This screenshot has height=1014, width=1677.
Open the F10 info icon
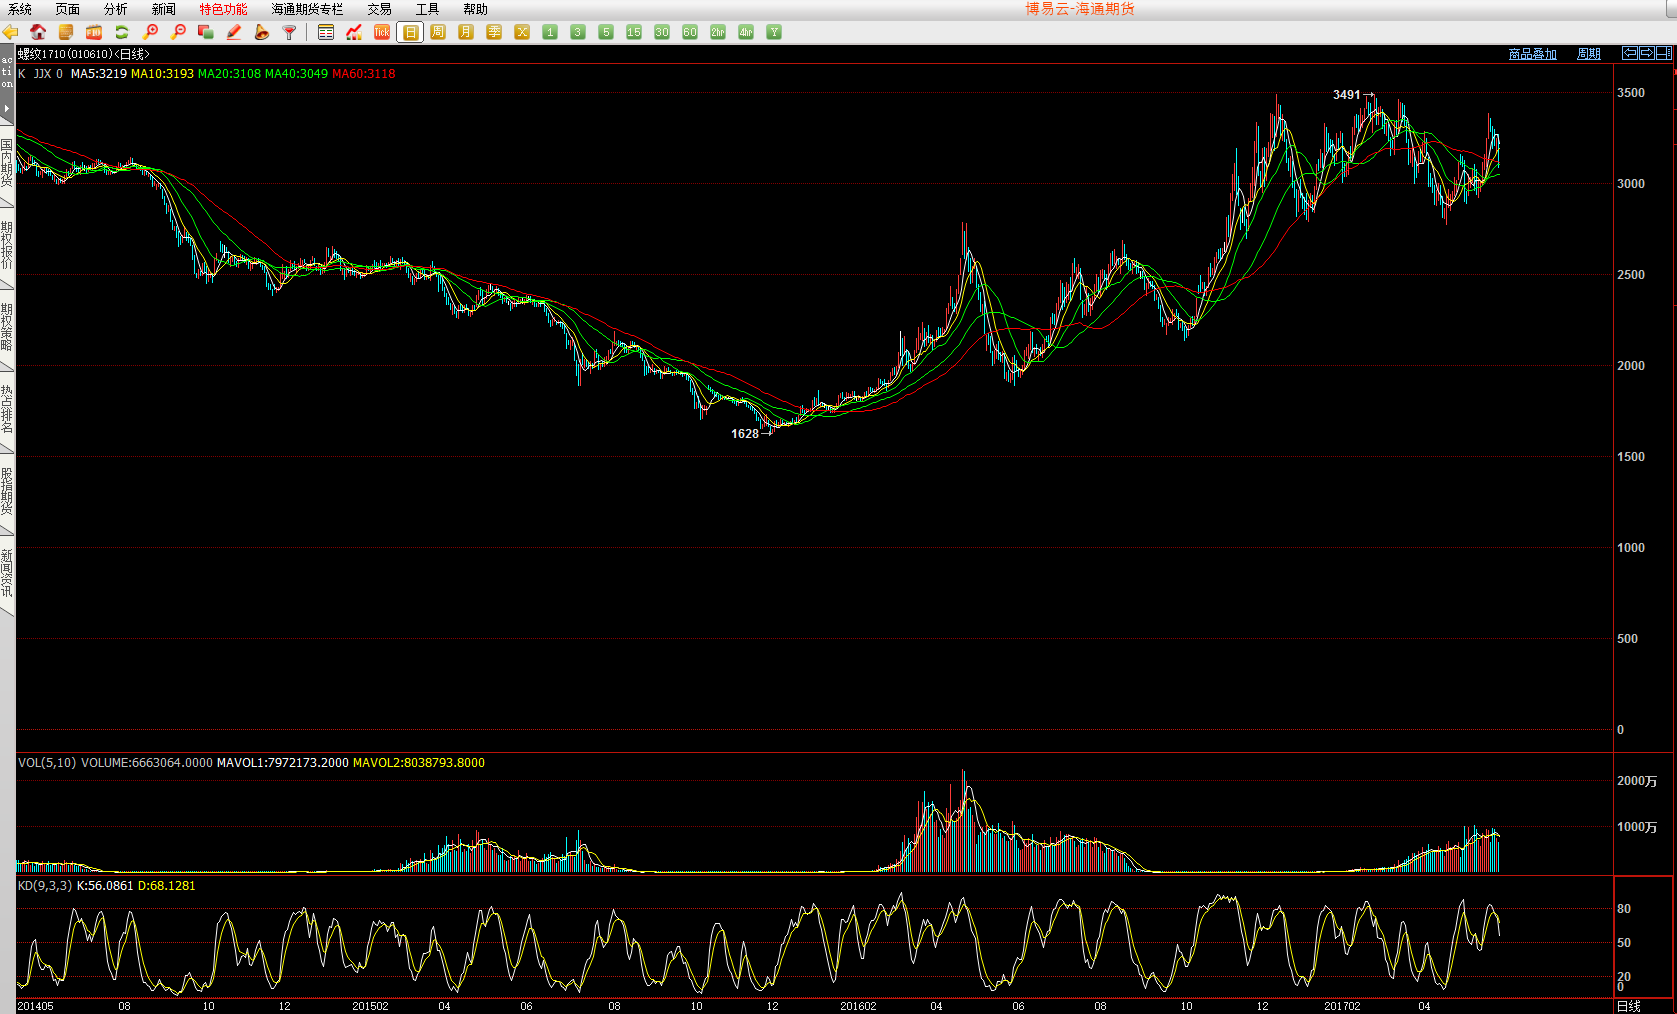(94, 32)
